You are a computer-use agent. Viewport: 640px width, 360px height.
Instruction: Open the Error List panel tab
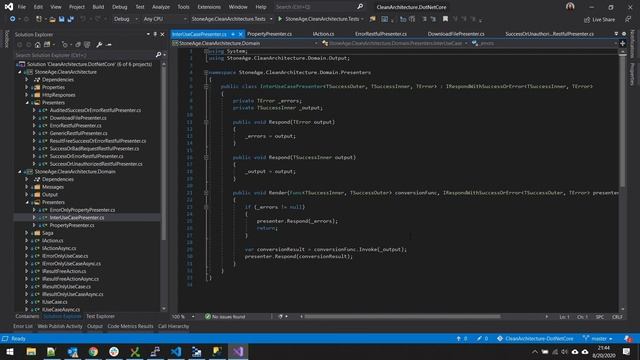[22, 326]
